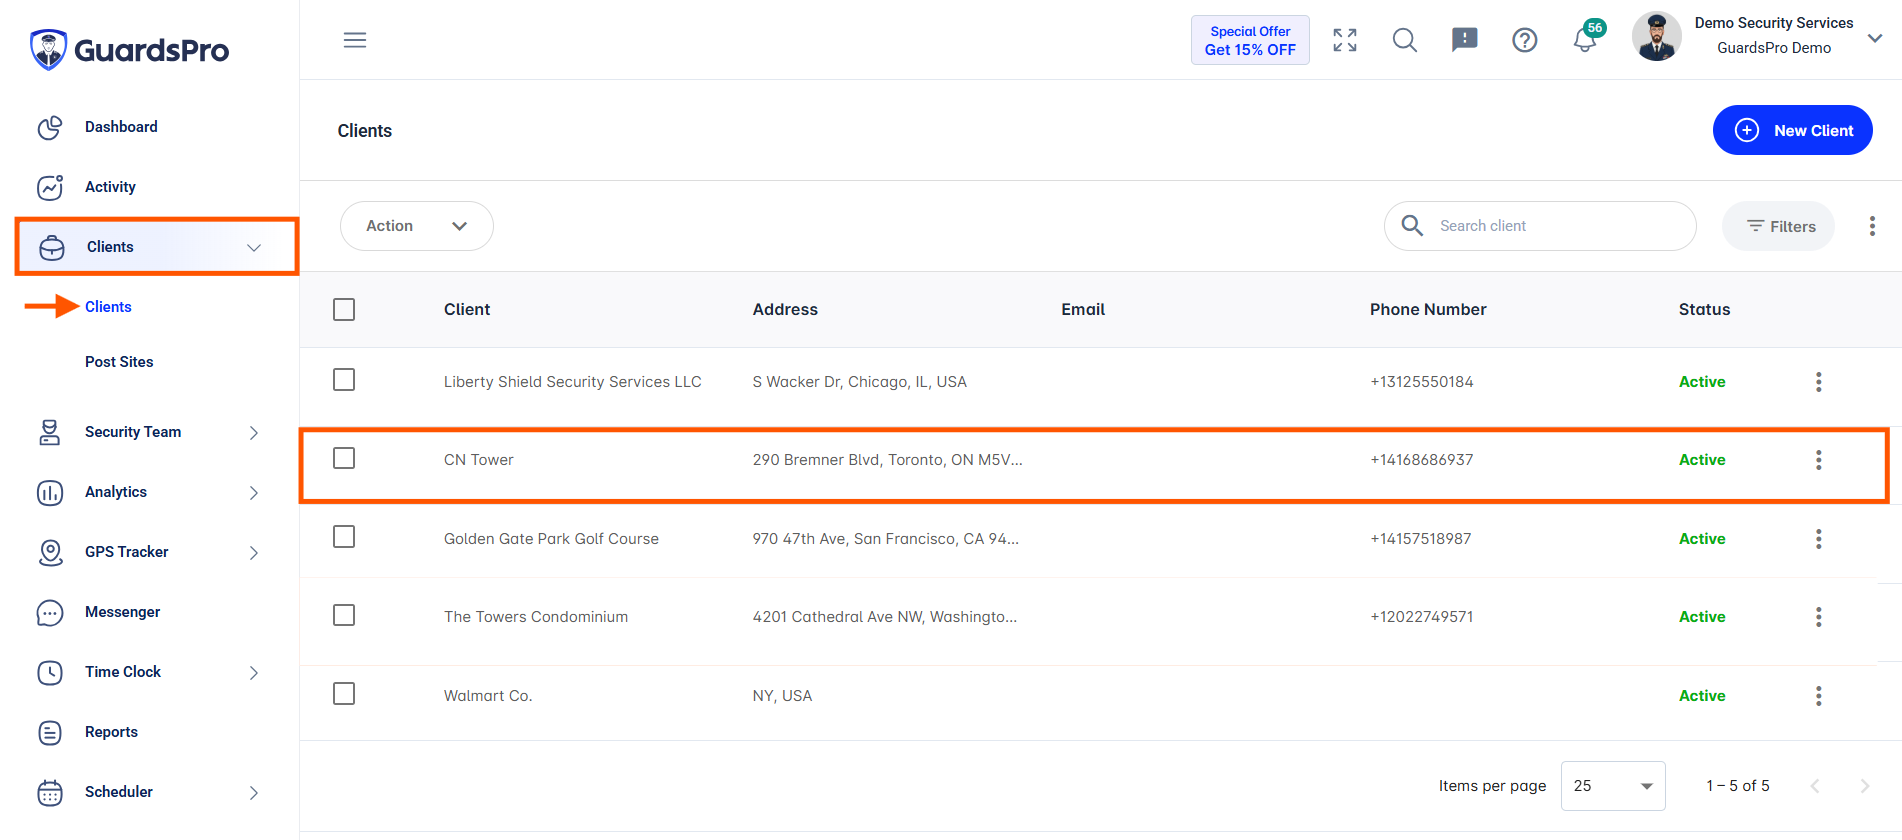Open row menu for The Towers Condominium

[x=1819, y=617]
